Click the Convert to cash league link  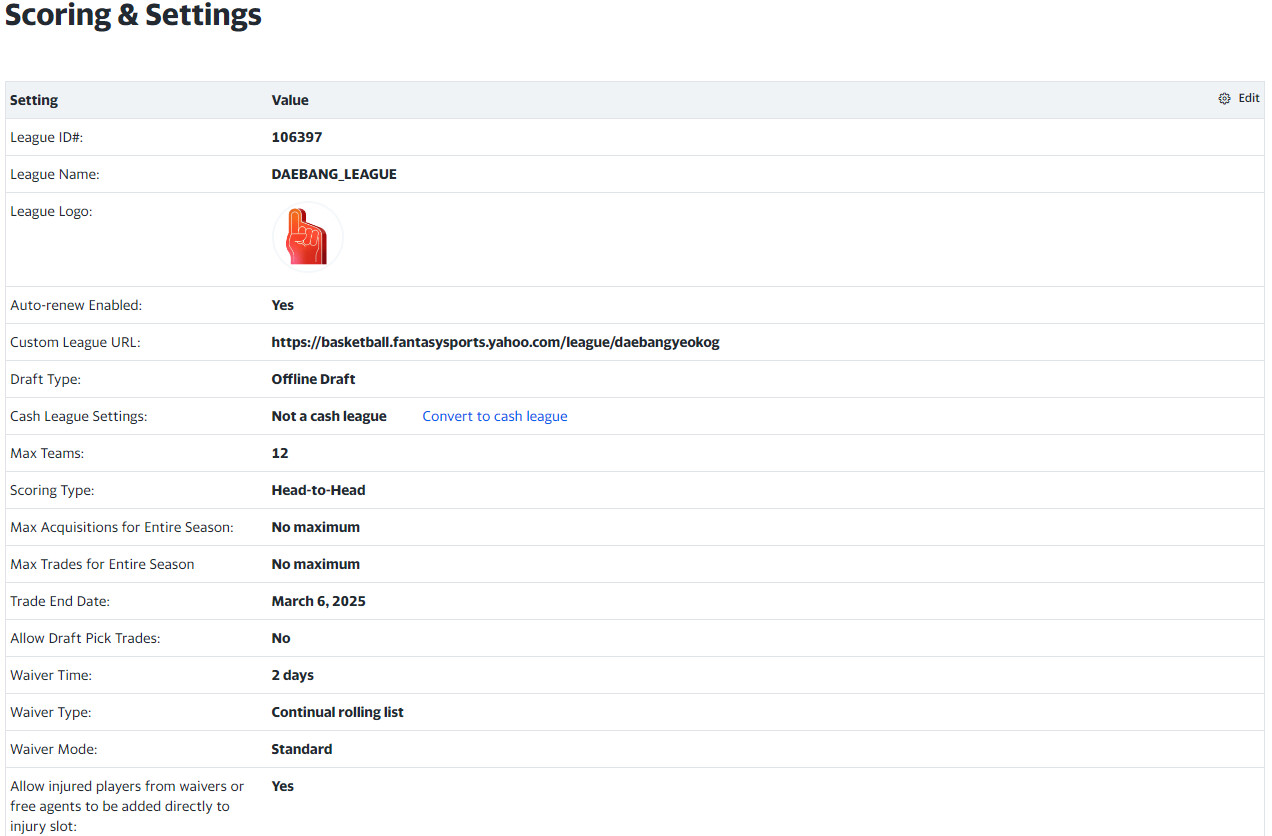pyautogui.click(x=494, y=416)
